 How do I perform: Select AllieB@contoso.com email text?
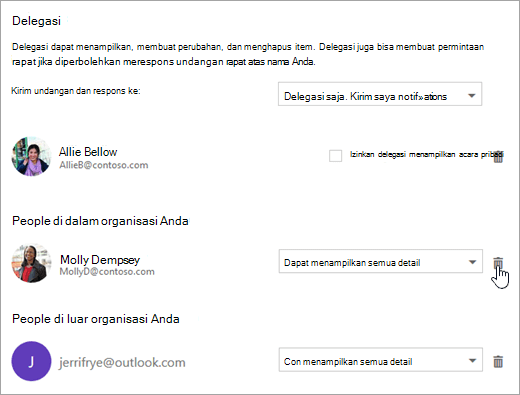[x=104, y=165]
